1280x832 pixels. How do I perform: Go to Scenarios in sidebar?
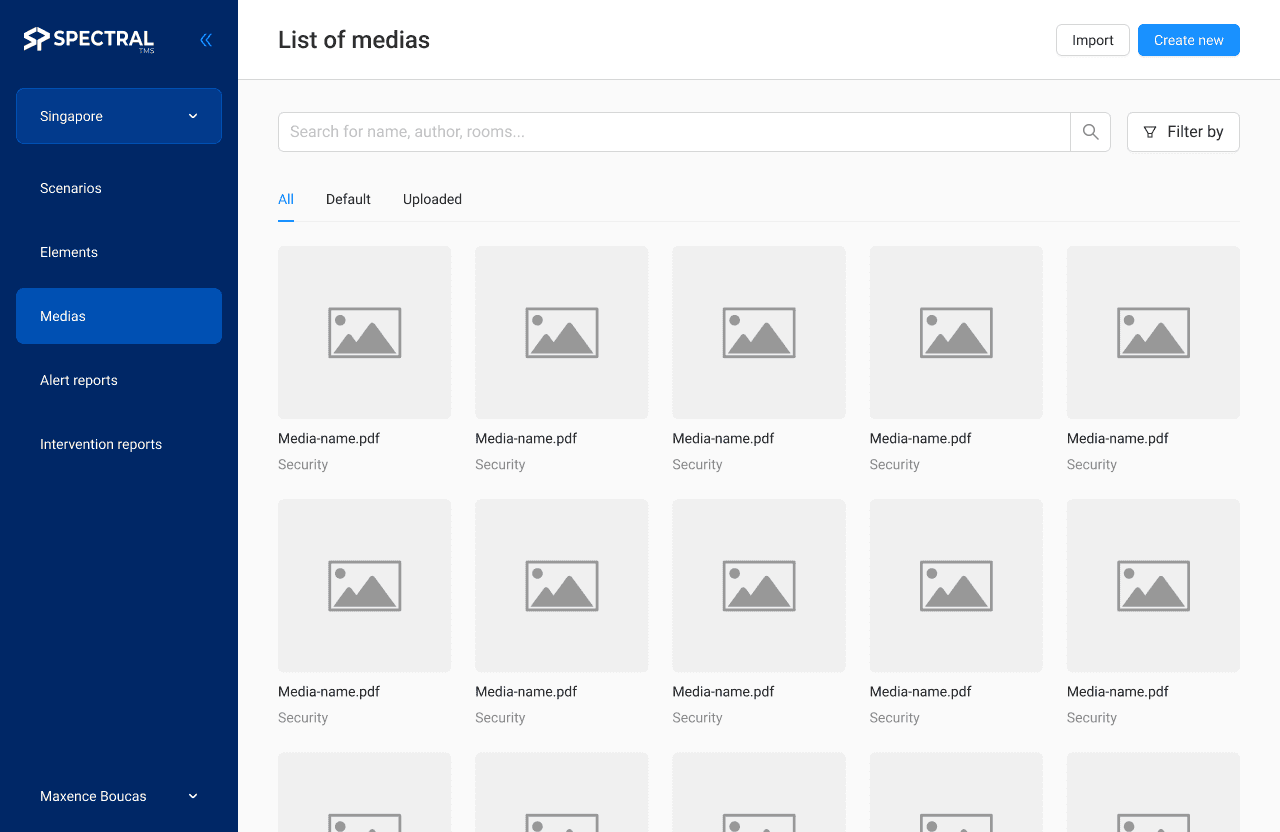[x=119, y=188]
